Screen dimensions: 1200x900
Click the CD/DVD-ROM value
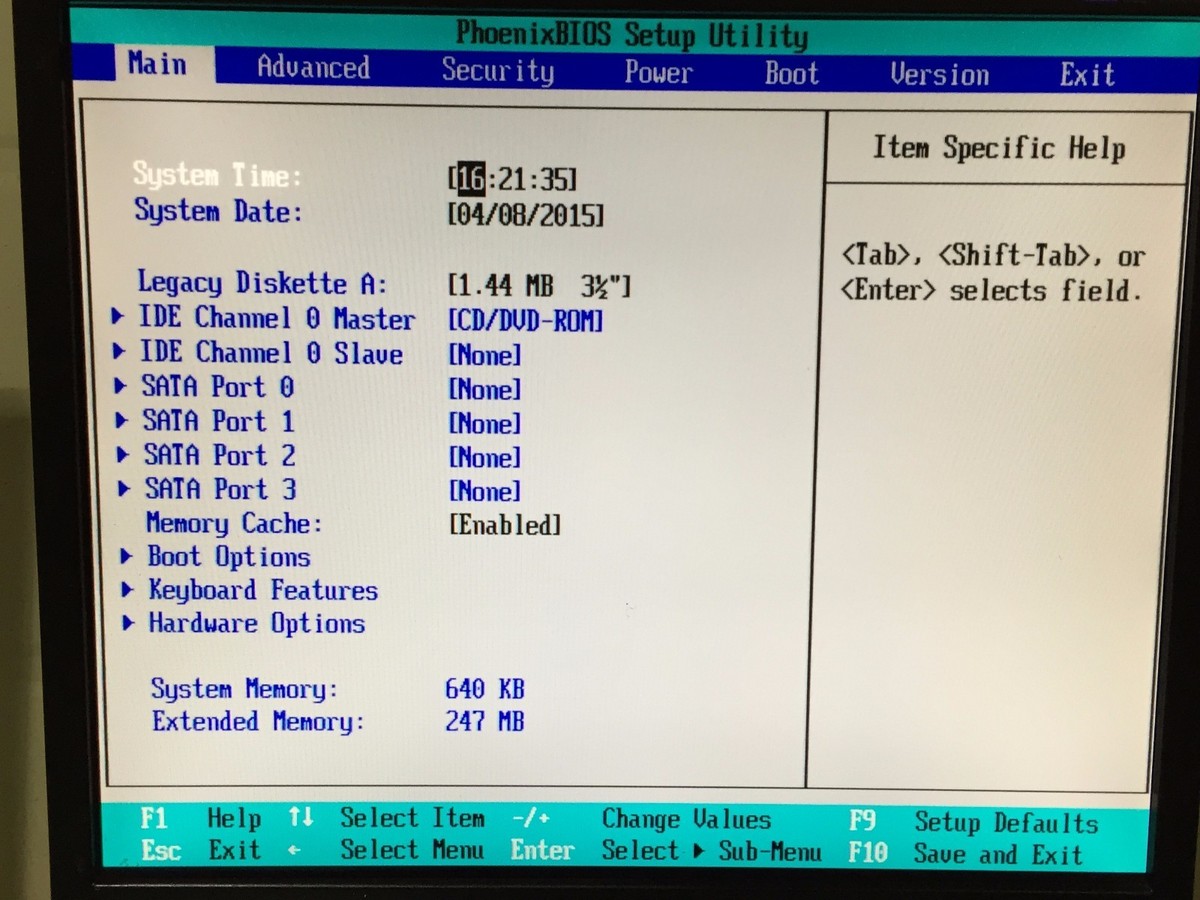pyautogui.click(x=526, y=321)
